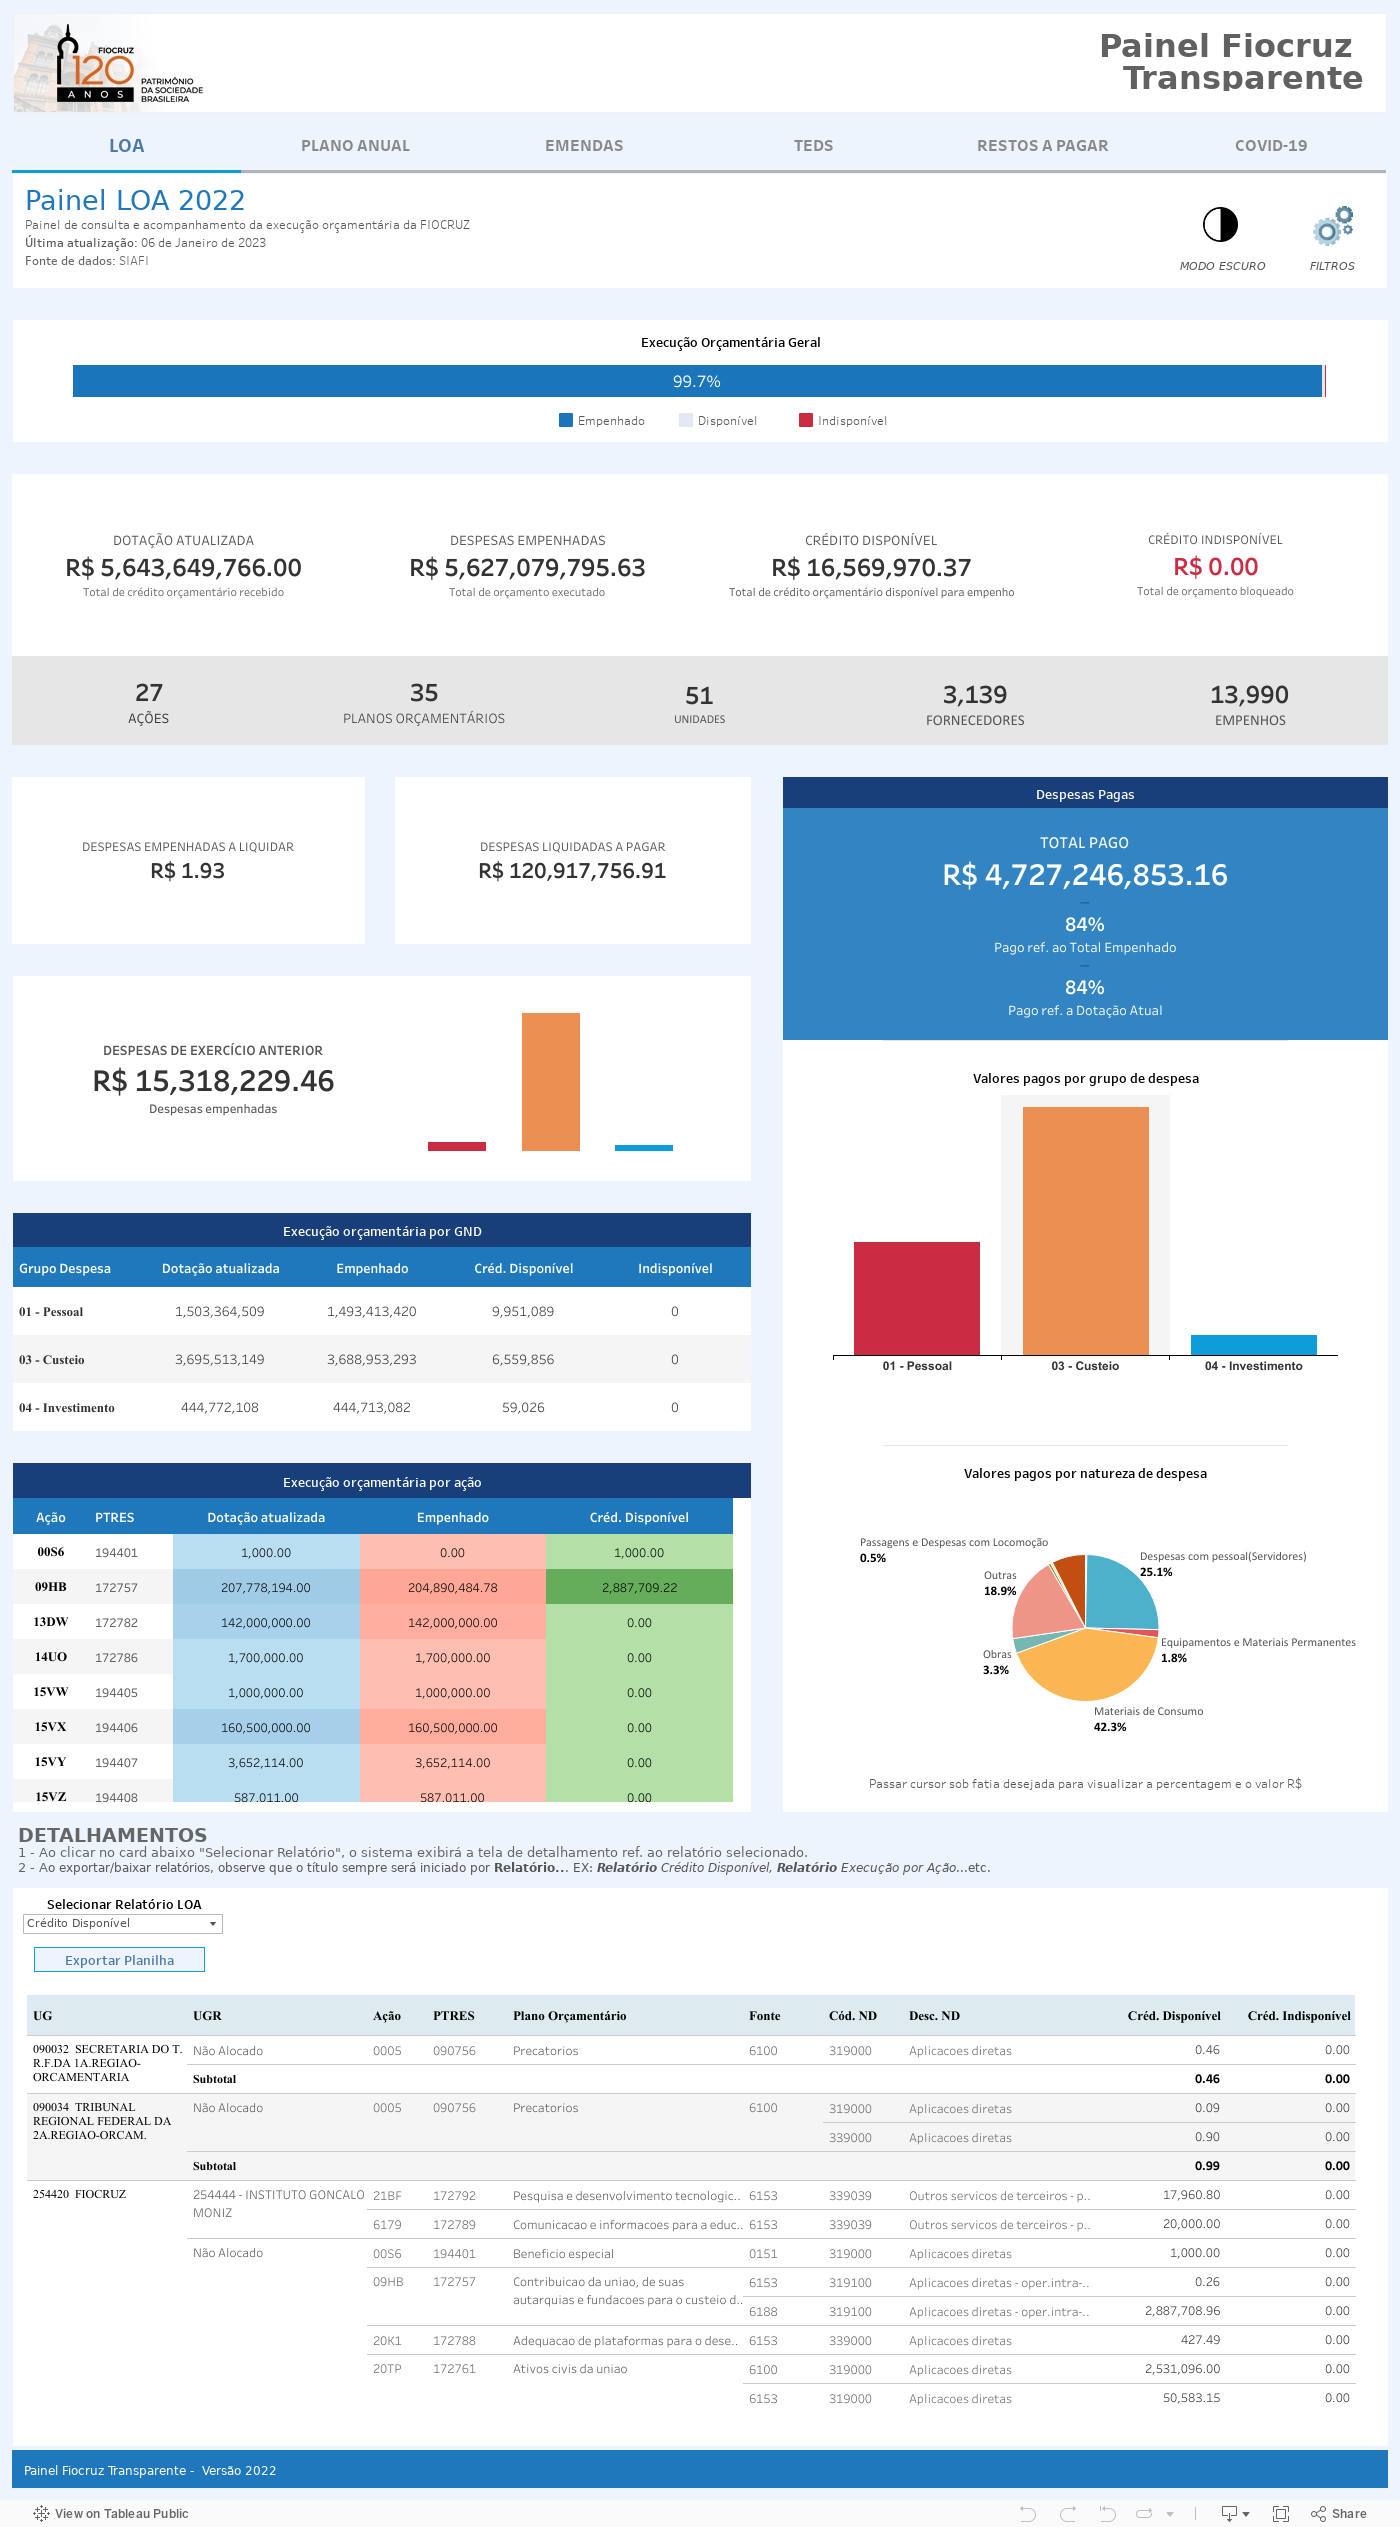Click the Share button
The image size is (1400, 2527).
pyautogui.click(x=1339, y=2513)
